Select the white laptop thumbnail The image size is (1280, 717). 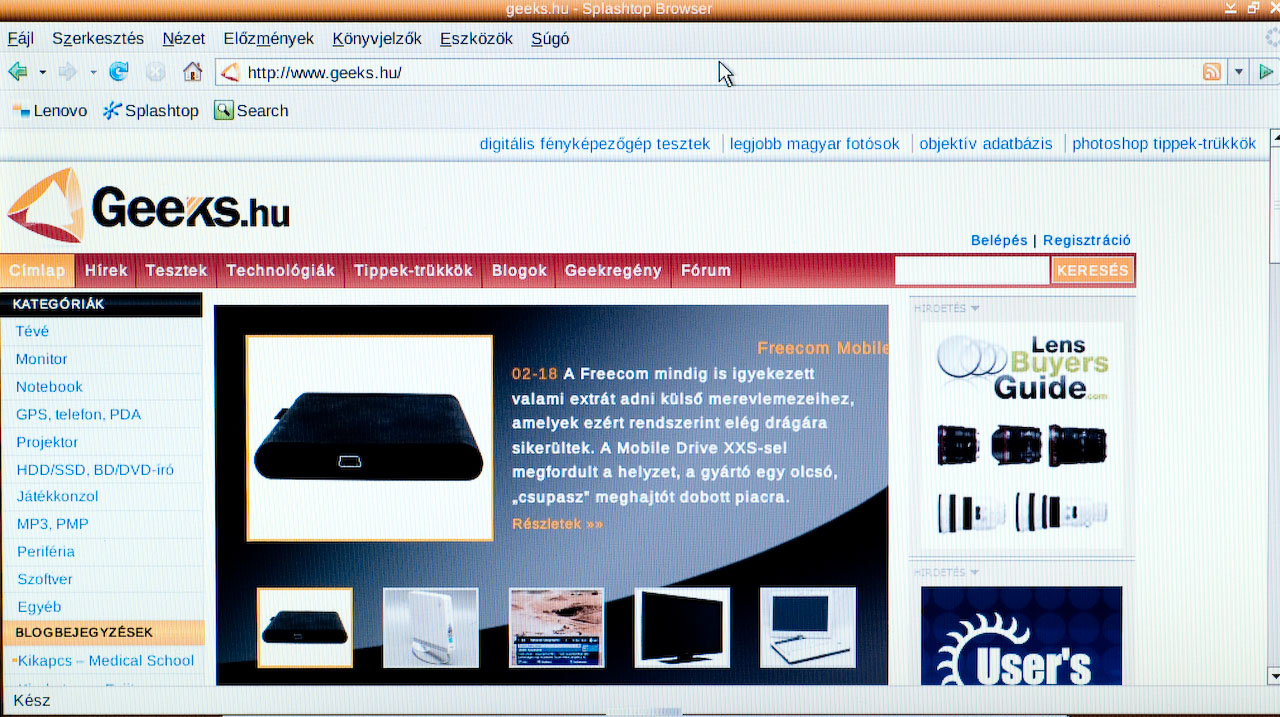pyautogui.click(x=808, y=627)
